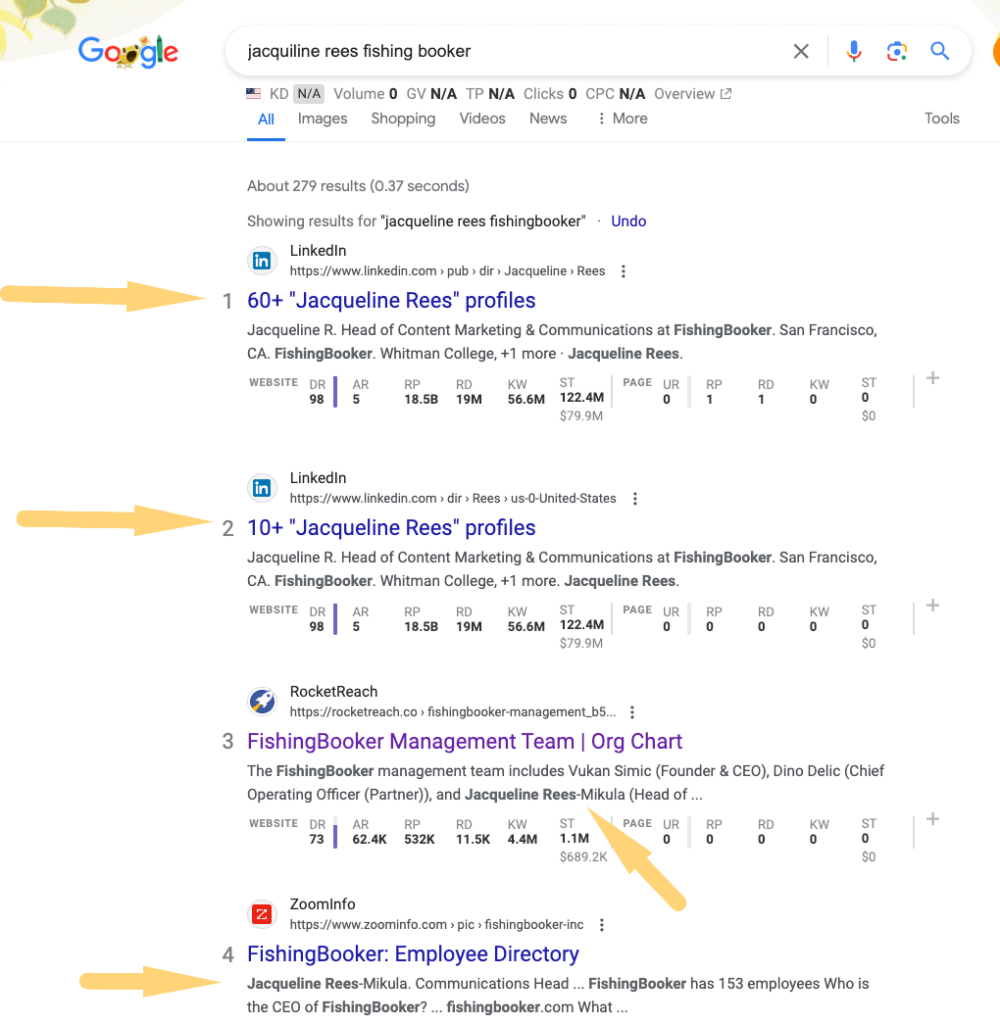This screenshot has height=1024, width=1000.
Task: Click the RocketReach result favicon
Action: click(262, 702)
